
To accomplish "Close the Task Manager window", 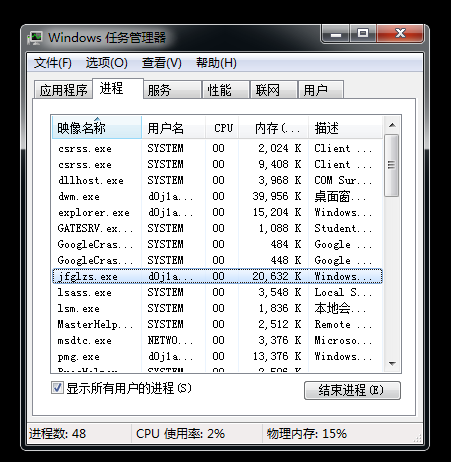I will (x=400, y=34).
